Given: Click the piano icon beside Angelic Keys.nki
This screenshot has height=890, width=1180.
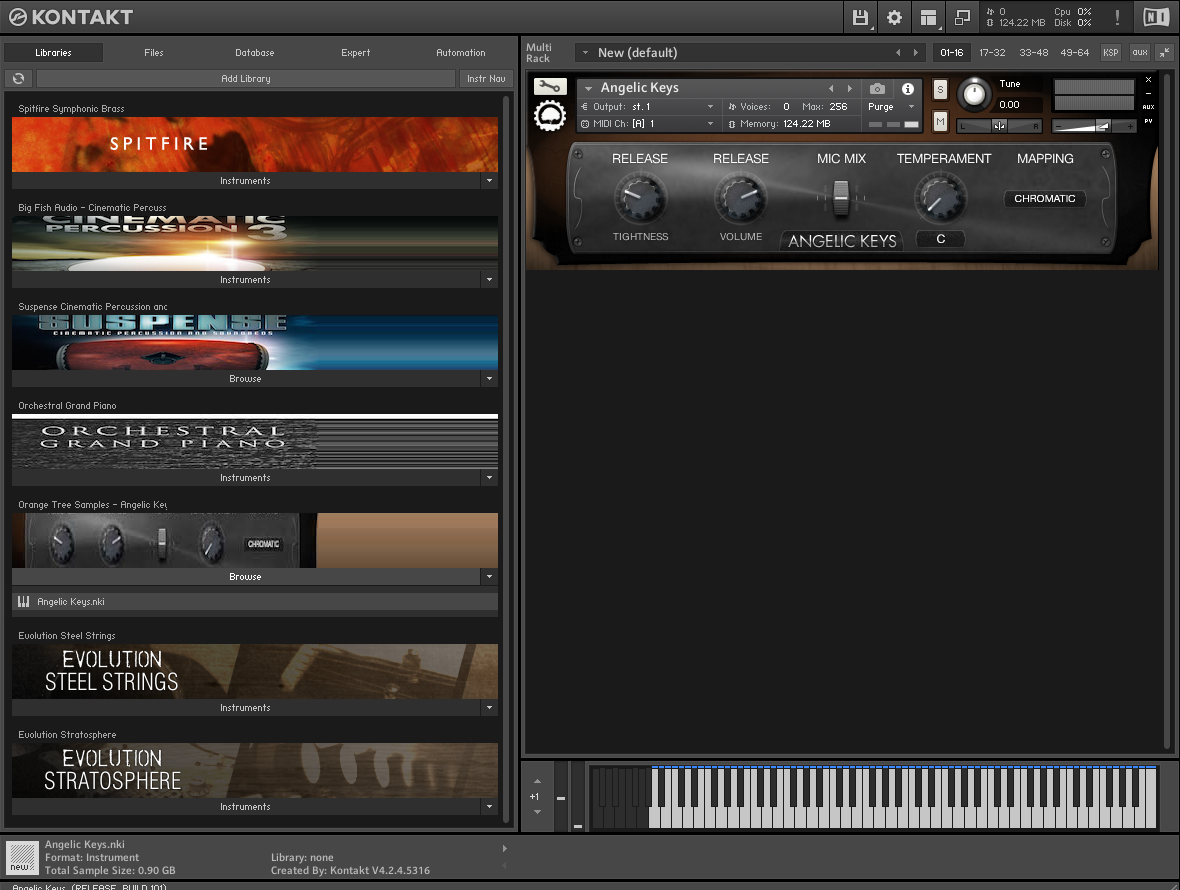Looking at the screenshot, I should tap(23, 602).
